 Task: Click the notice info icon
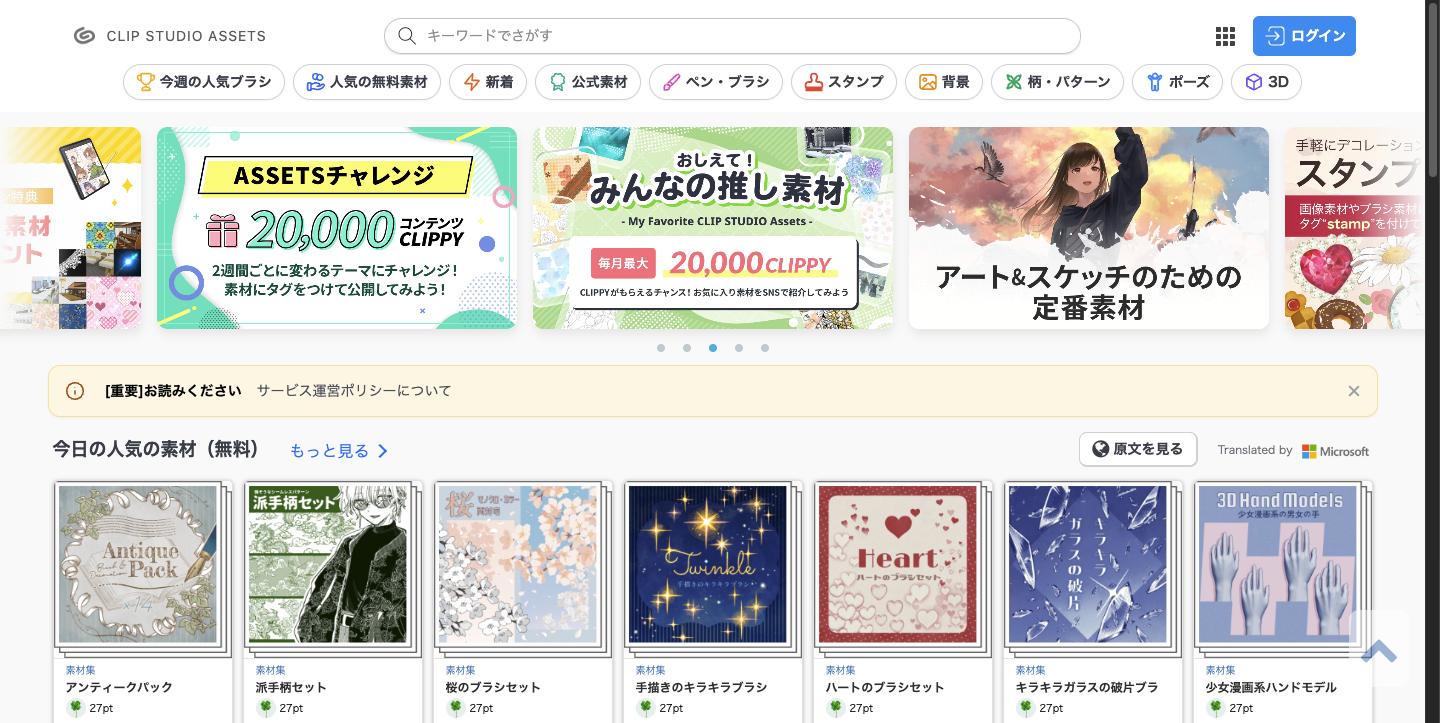pos(75,391)
